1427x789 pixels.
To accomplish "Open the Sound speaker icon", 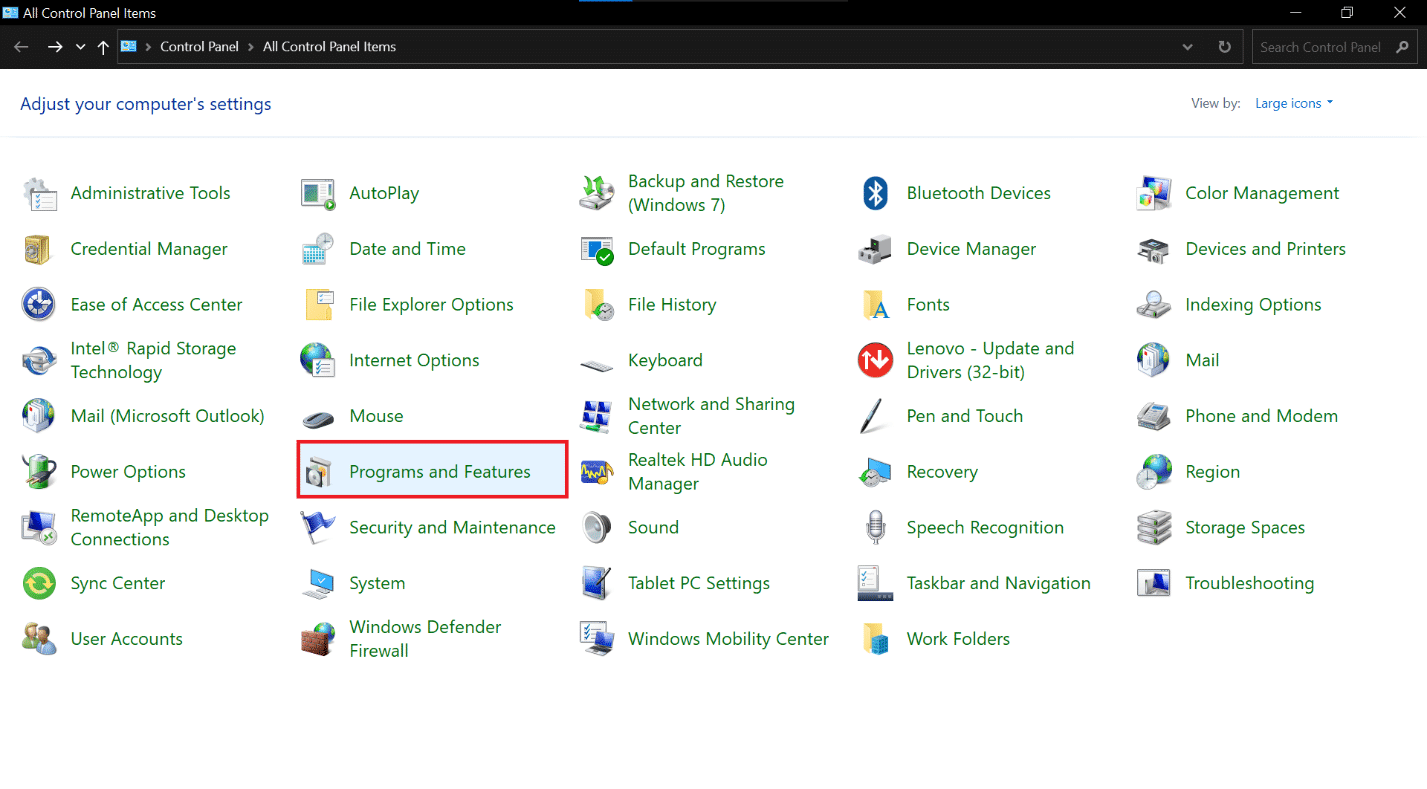I will tap(597, 528).
